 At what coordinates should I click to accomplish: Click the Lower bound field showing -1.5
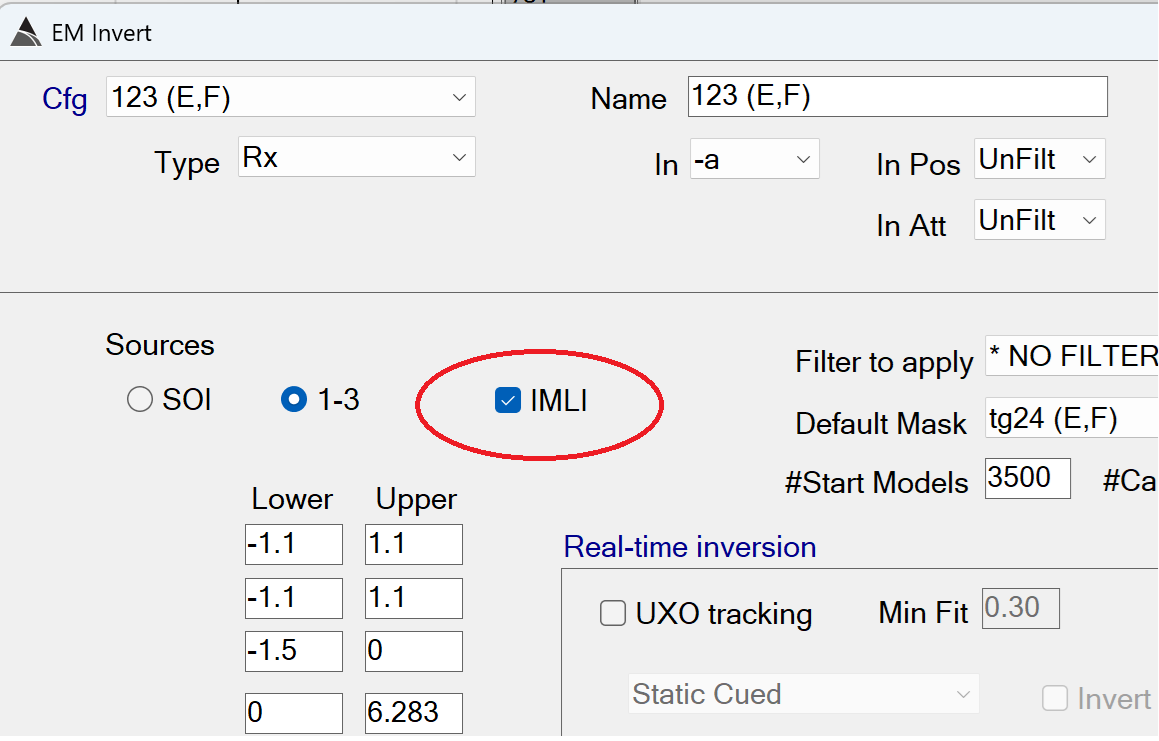click(293, 651)
